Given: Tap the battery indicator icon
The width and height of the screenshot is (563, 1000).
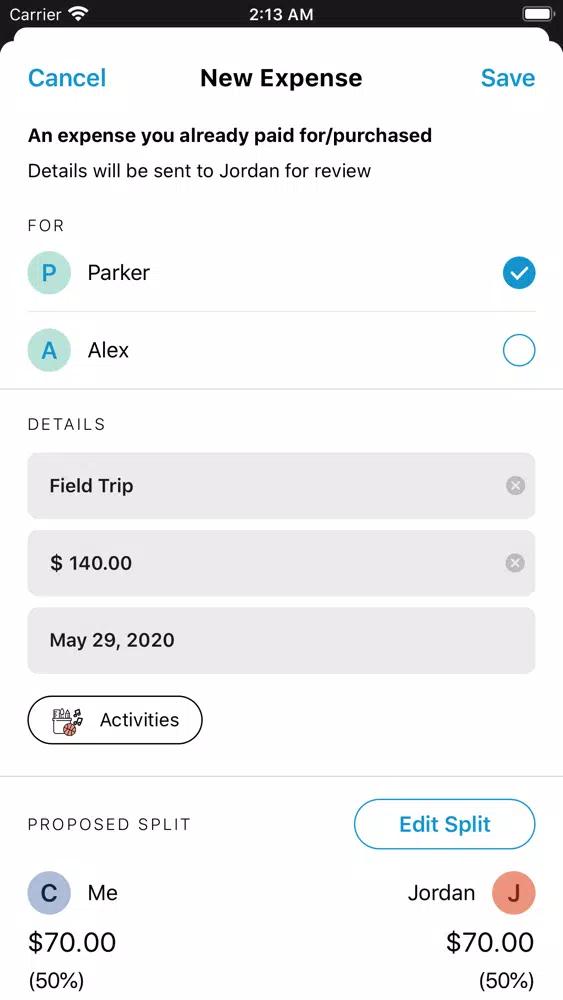Looking at the screenshot, I should click(x=539, y=14).
